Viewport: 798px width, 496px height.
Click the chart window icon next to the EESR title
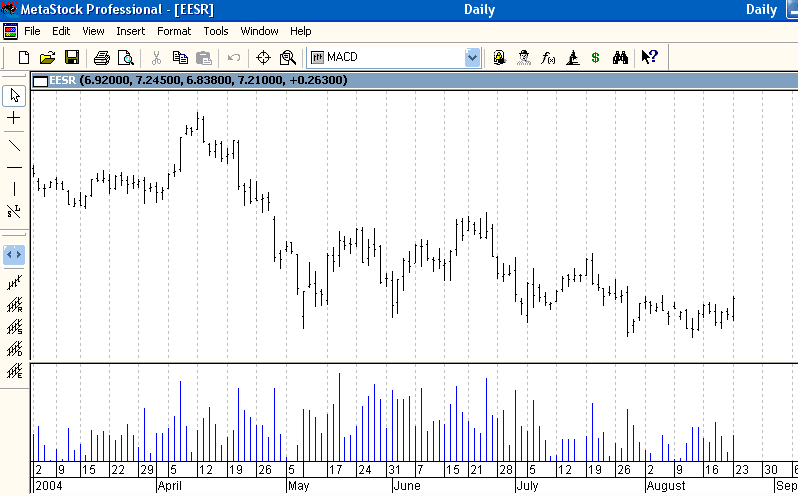40,81
